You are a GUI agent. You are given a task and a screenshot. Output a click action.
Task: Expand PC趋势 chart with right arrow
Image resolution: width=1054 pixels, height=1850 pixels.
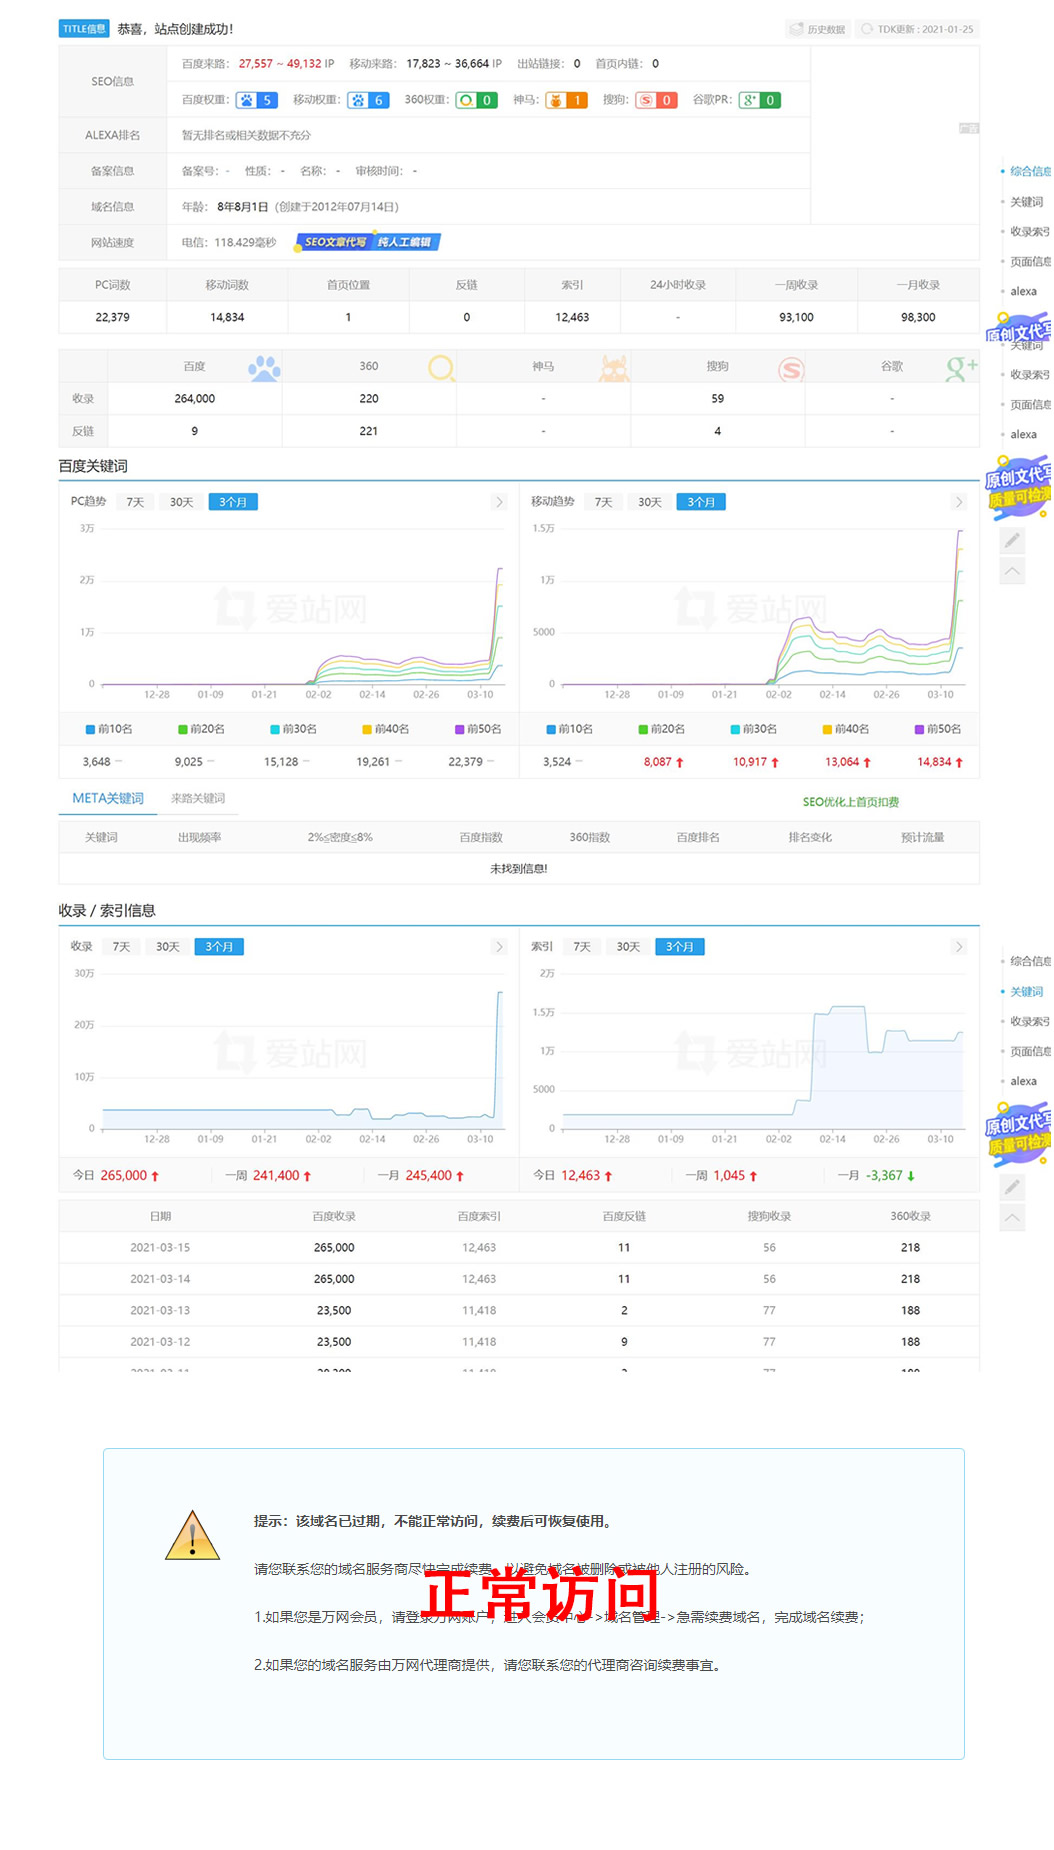pos(499,502)
